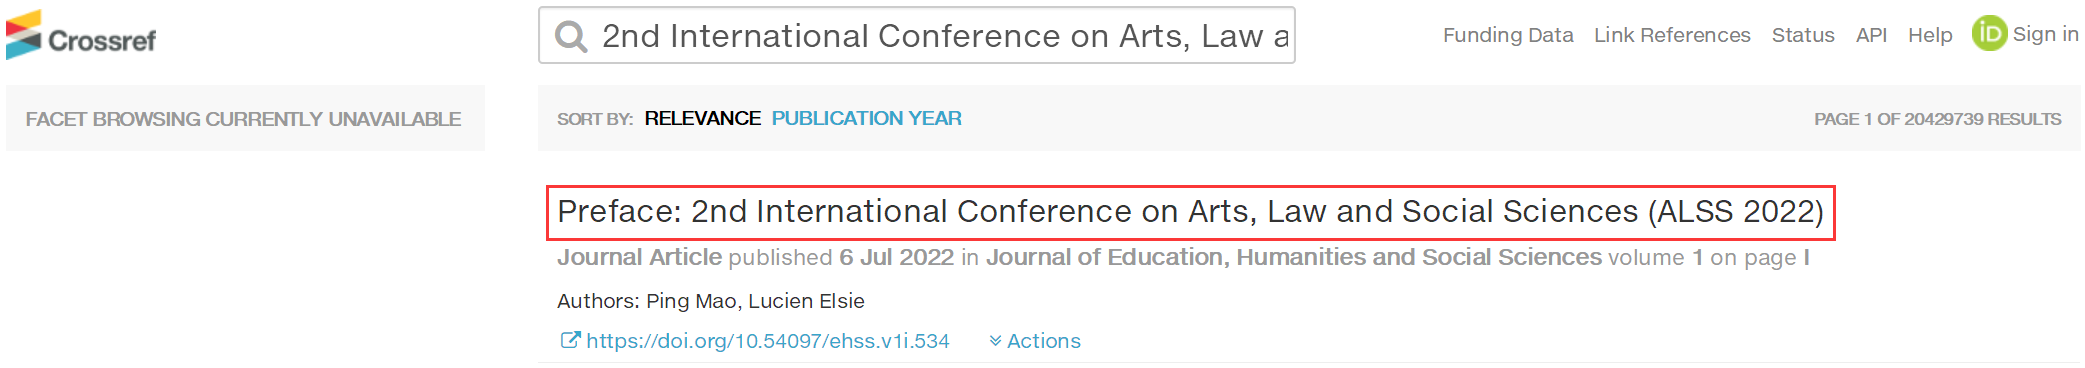Viewport: 2085px width, 368px height.
Task: Click the Crossref wordmark text
Action: point(102,41)
